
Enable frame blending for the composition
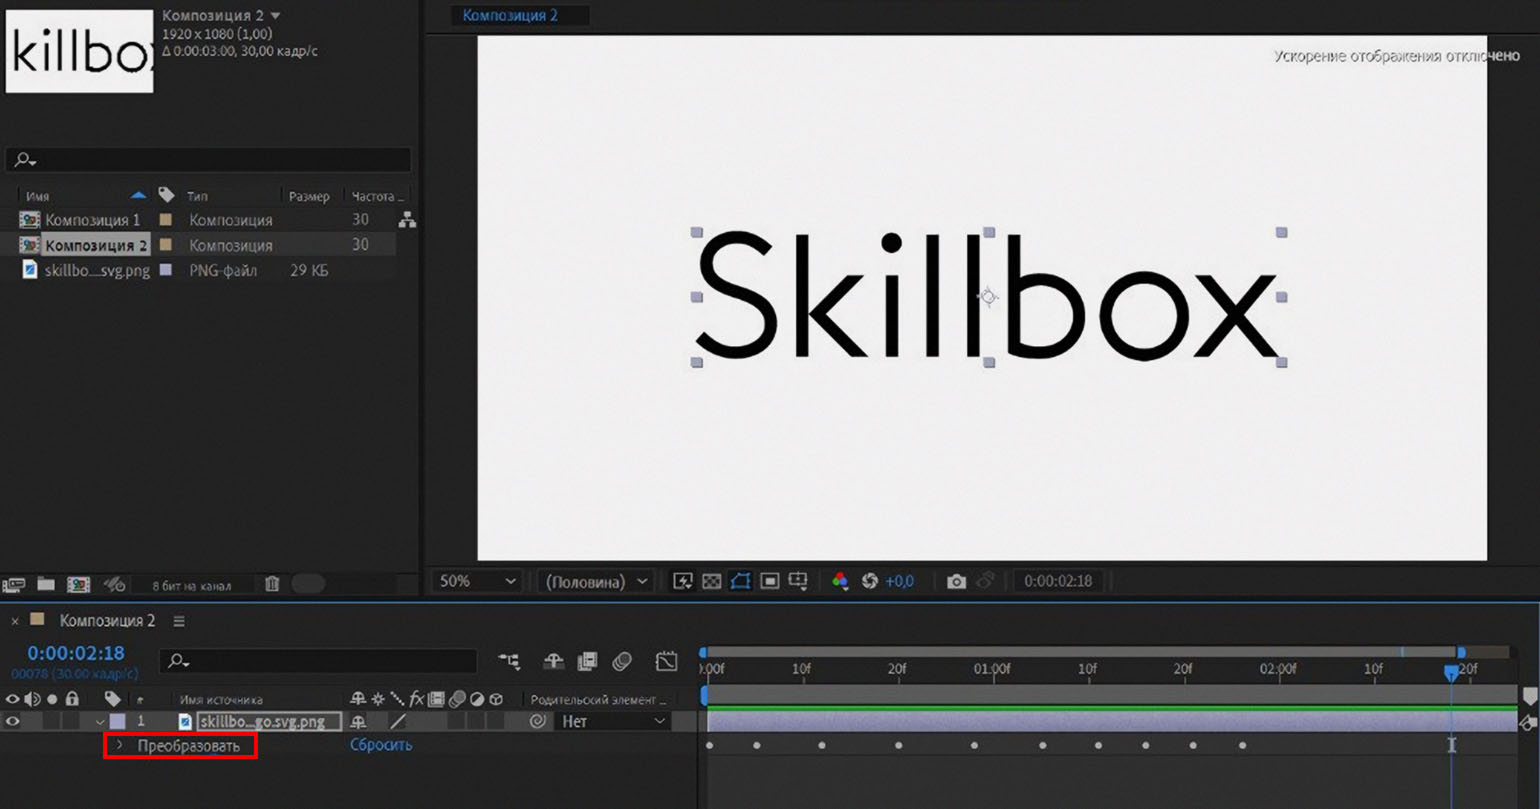(x=587, y=661)
